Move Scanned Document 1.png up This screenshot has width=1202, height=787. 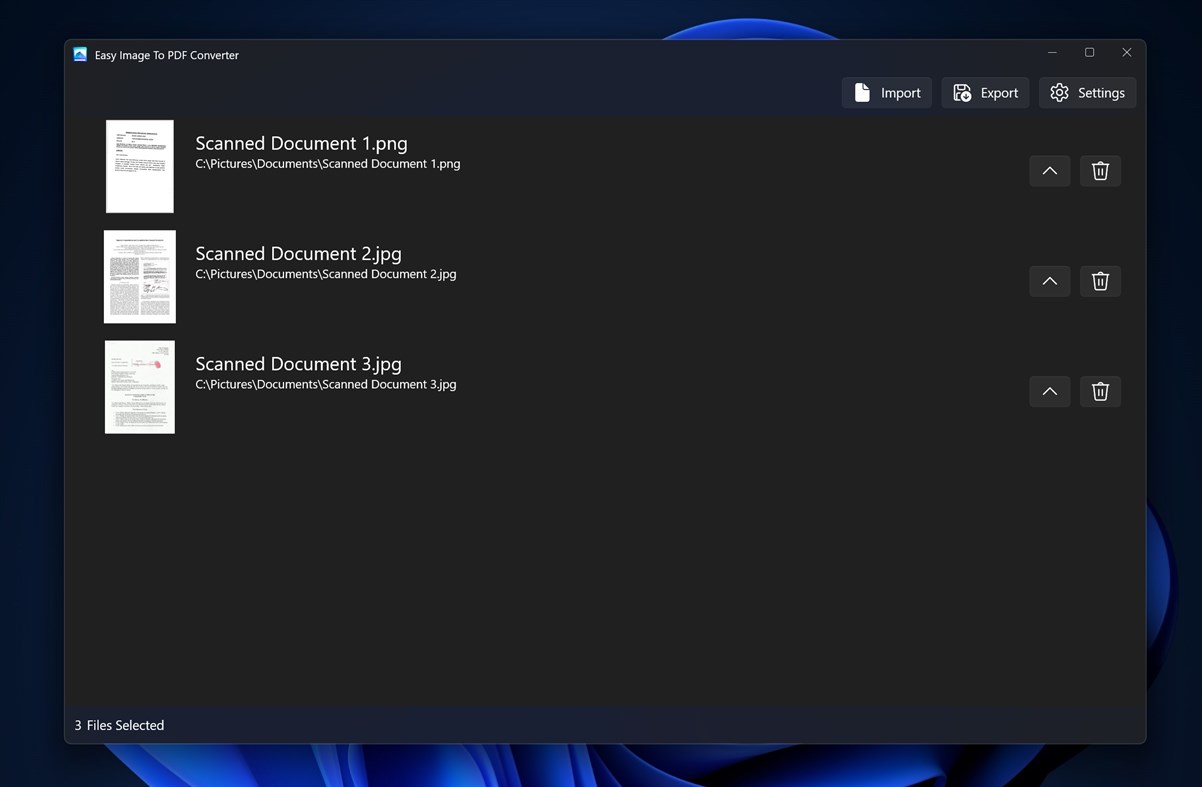(x=1049, y=171)
